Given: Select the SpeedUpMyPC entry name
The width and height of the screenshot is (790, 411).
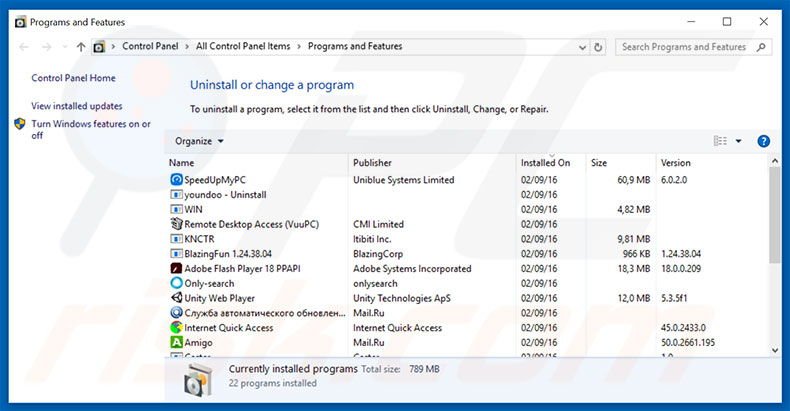Looking at the screenshot, I should point(215,180).
